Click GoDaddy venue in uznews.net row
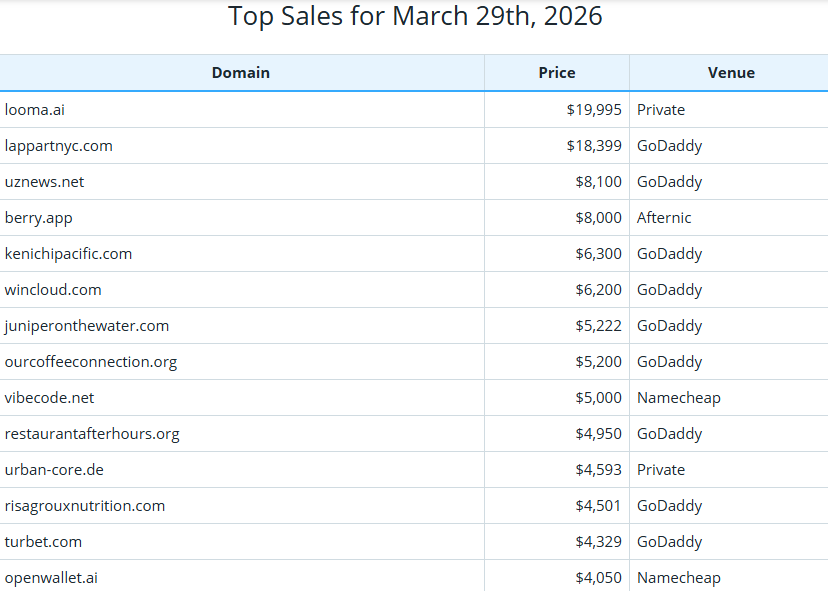The image size is (828, 591). pyautogui.click(x=670, y=182)
